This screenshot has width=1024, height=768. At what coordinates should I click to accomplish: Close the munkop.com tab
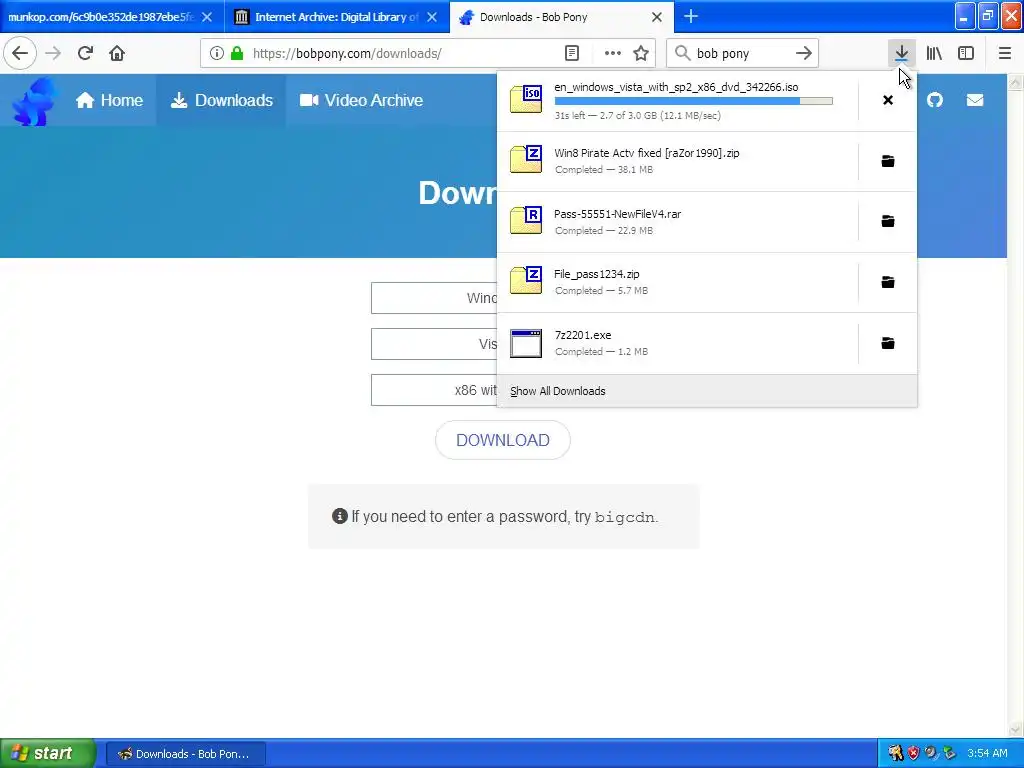tap(206, 17)
